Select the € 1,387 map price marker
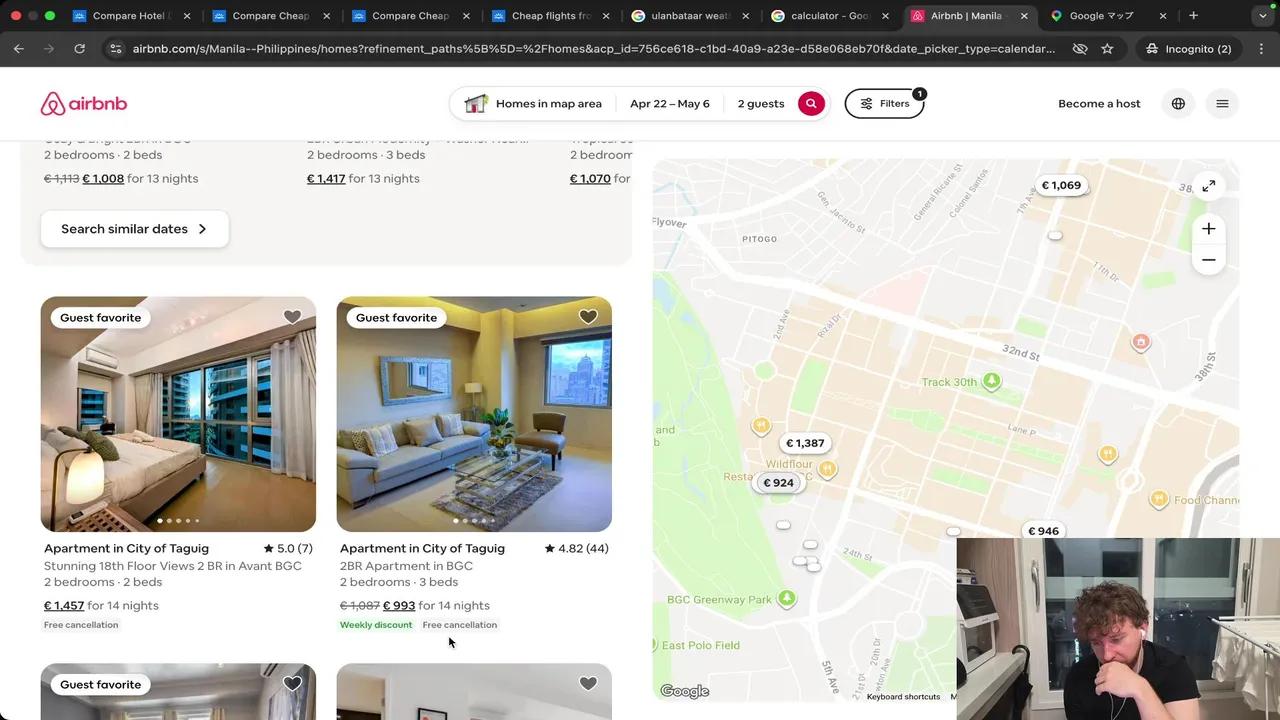The image size is (1280, 720). point(805,443)
